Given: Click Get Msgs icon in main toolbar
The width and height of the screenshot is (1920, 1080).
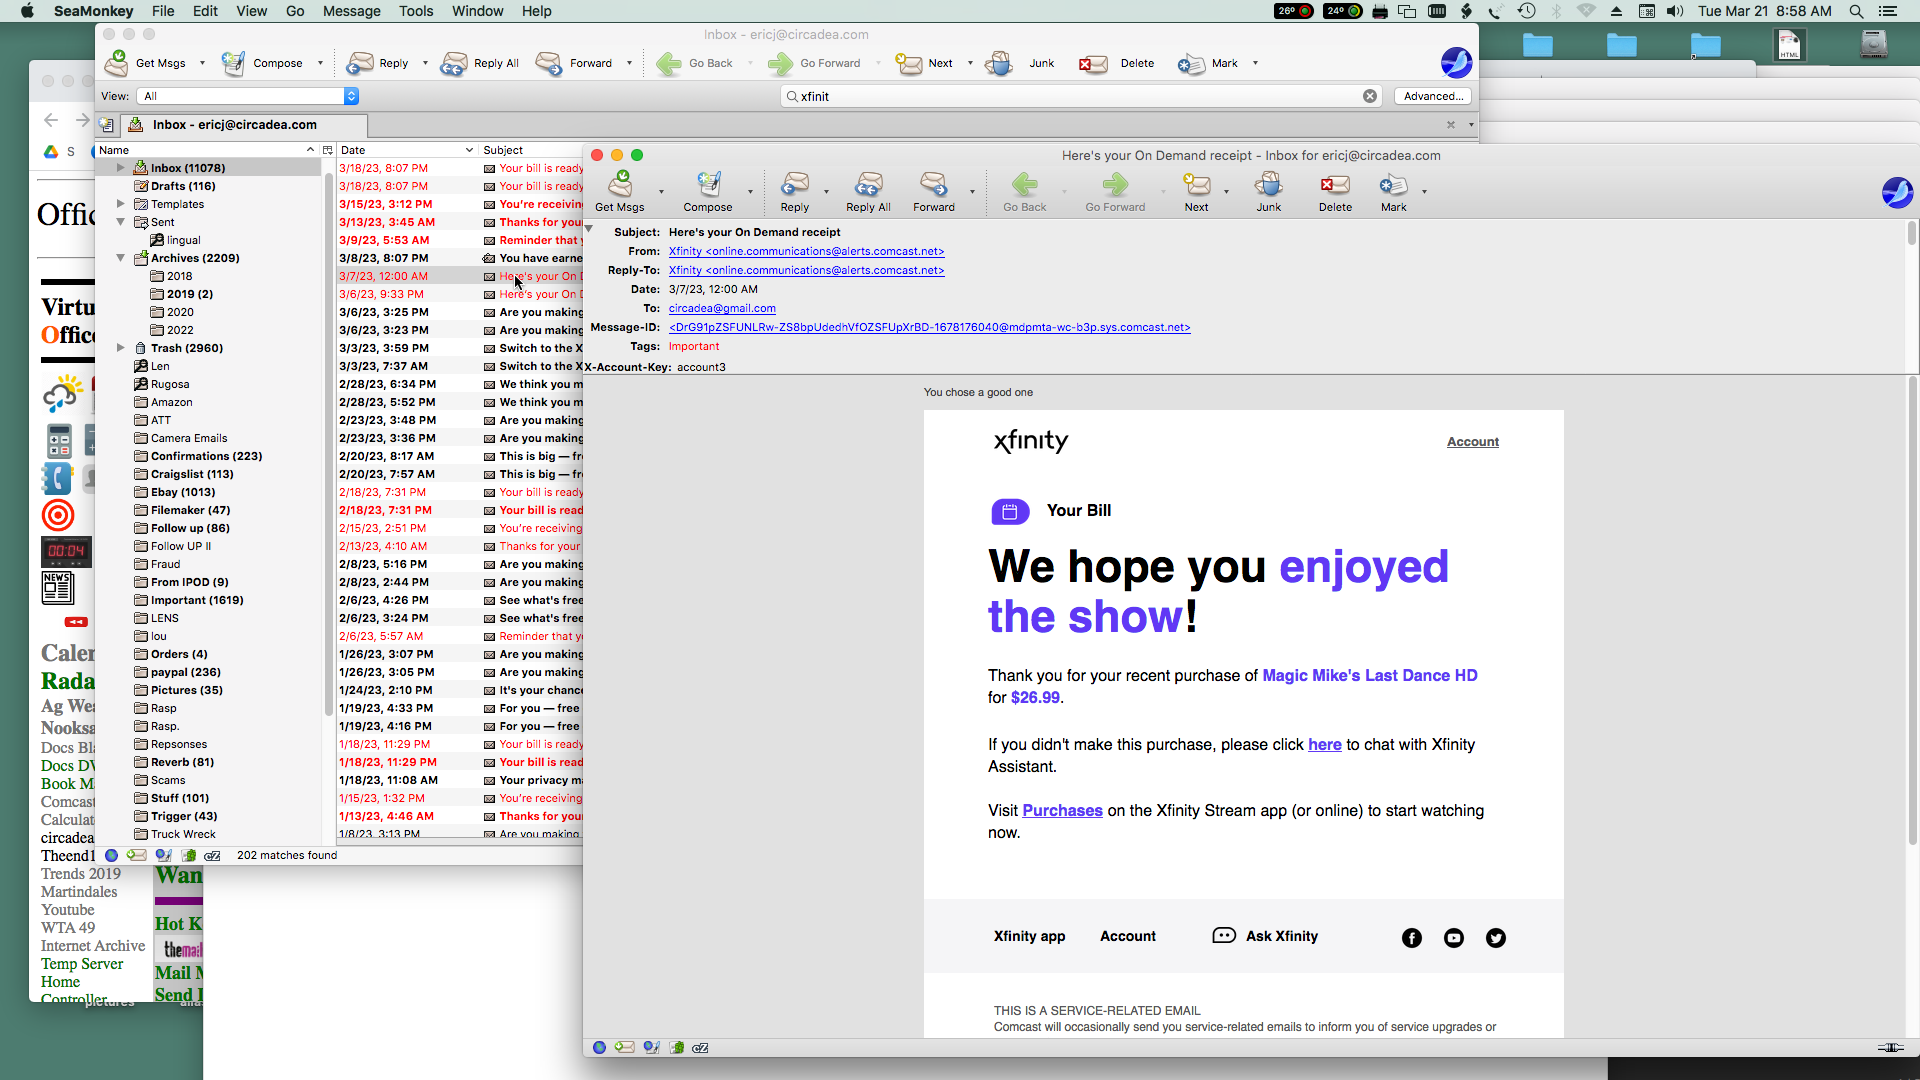Looking at the screenshot, I should click(117, 63).
